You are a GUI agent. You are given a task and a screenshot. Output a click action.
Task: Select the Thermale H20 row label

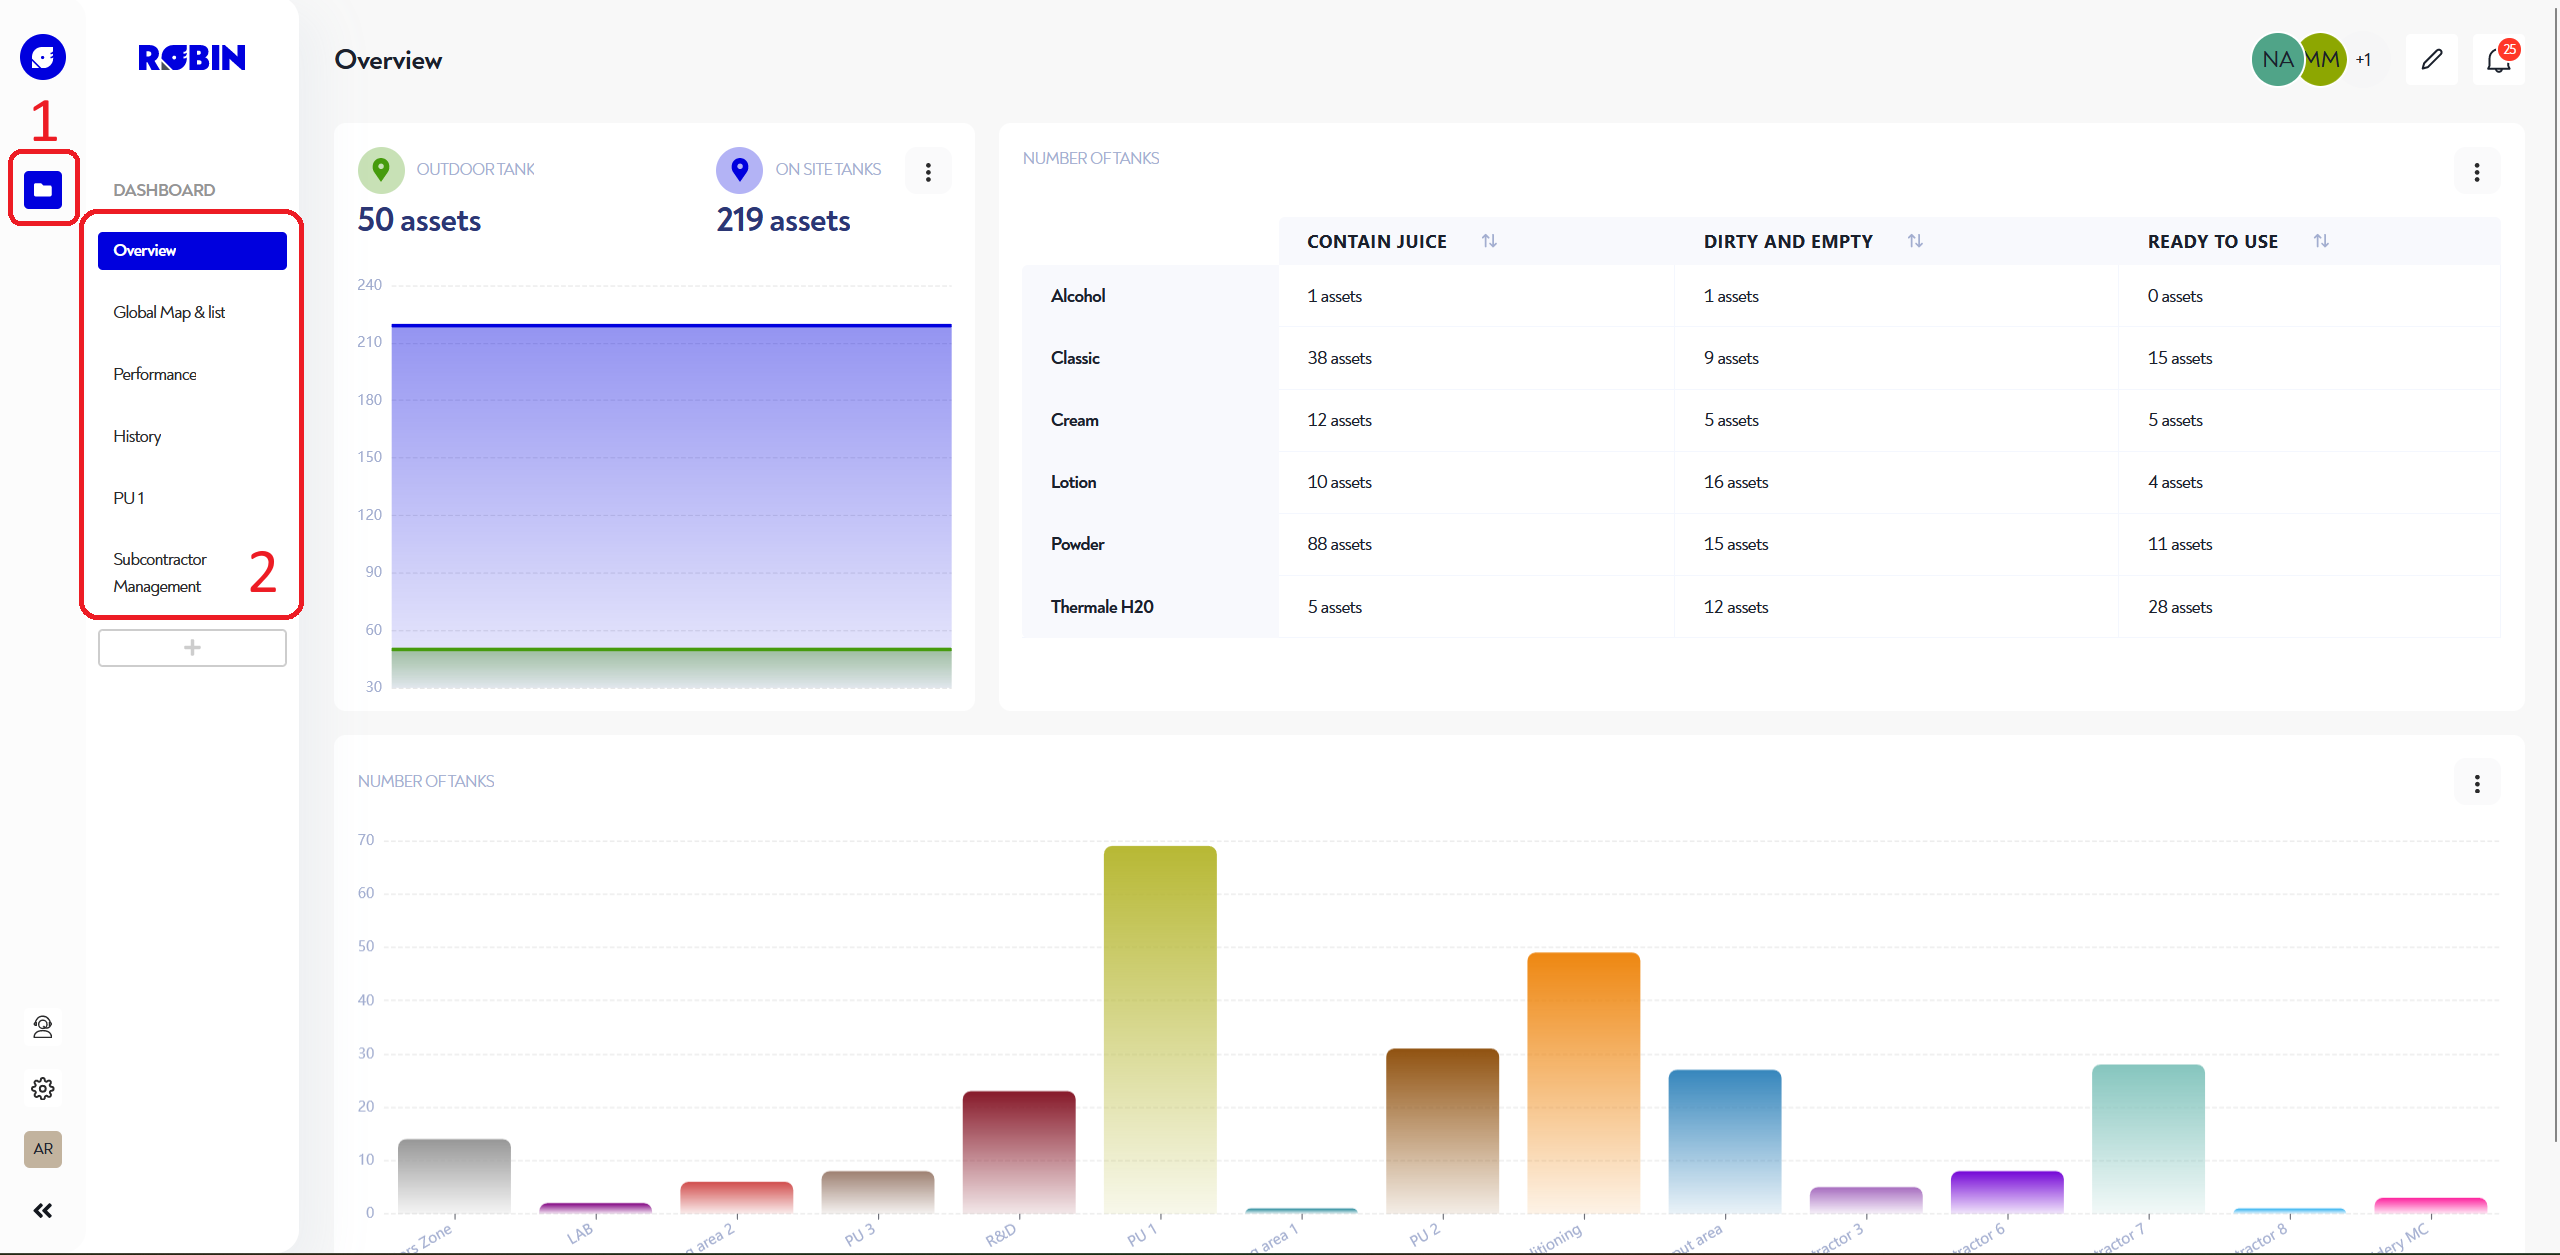(1102, 607)
